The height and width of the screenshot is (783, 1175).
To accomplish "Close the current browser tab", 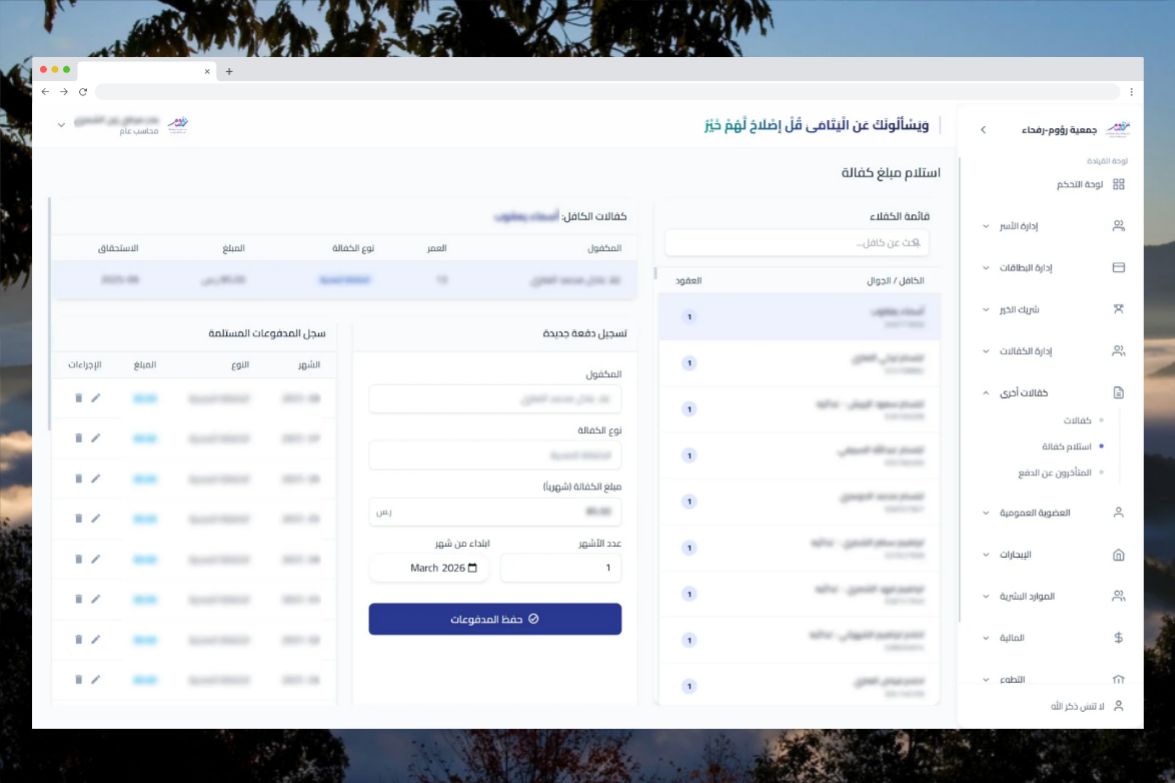I will (x=207, y=71).
